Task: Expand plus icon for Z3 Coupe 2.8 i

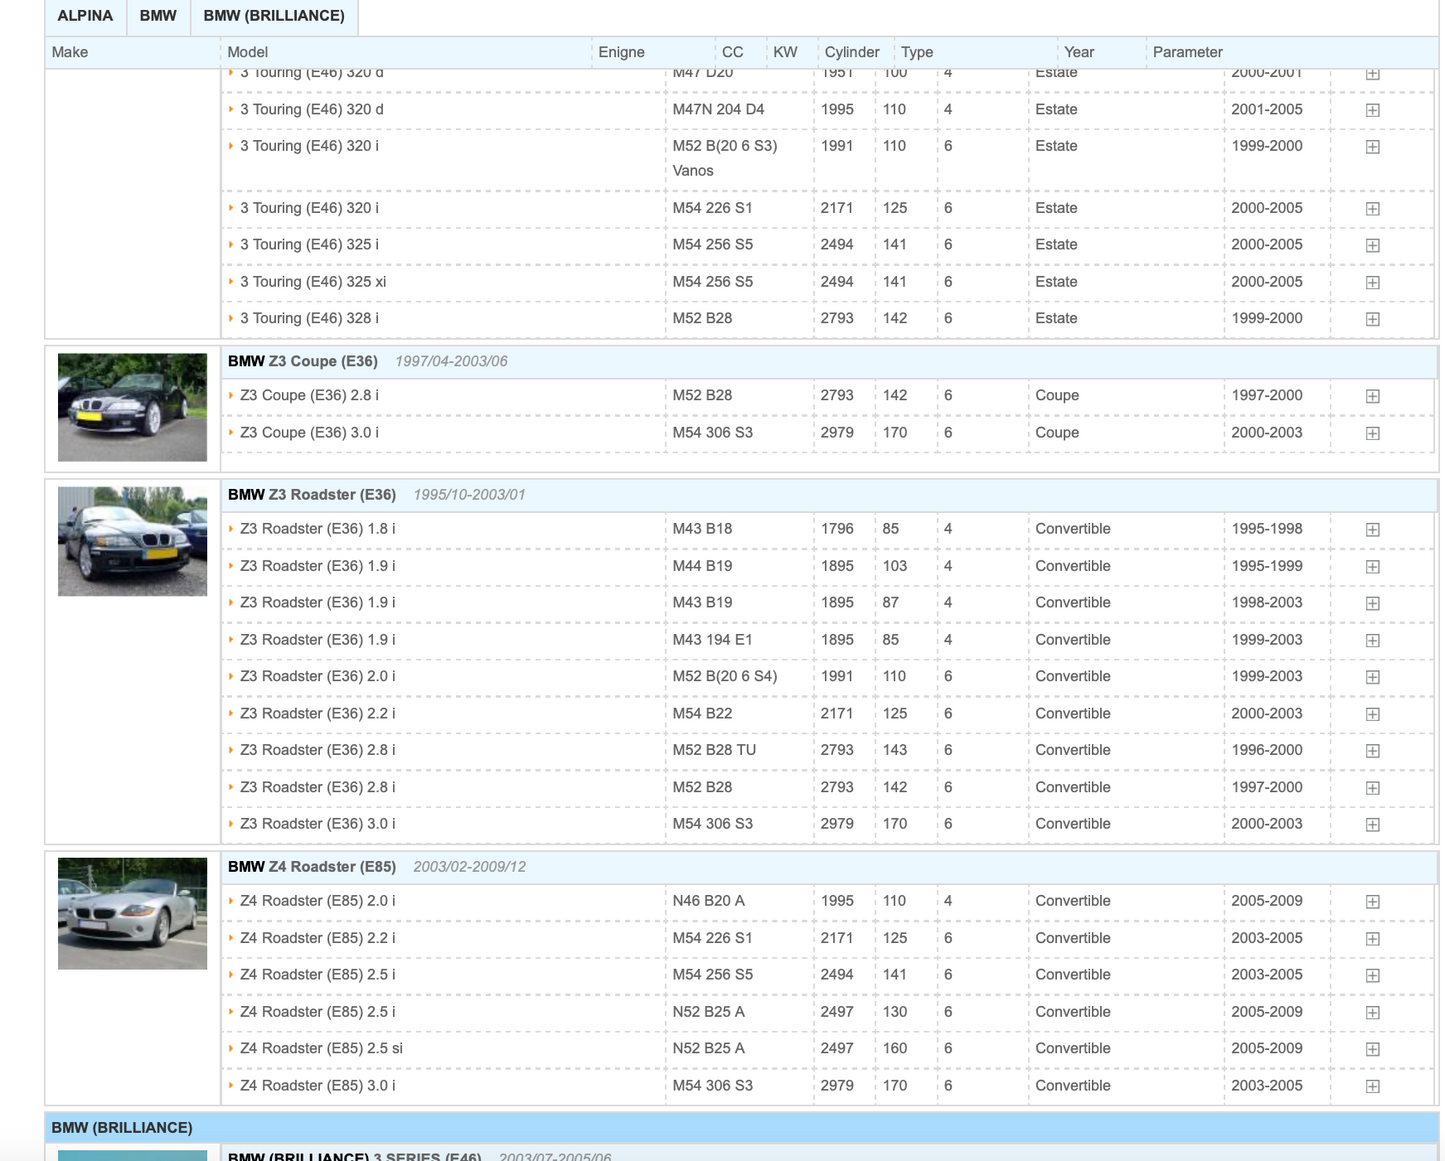Action: click(1372, 396)
